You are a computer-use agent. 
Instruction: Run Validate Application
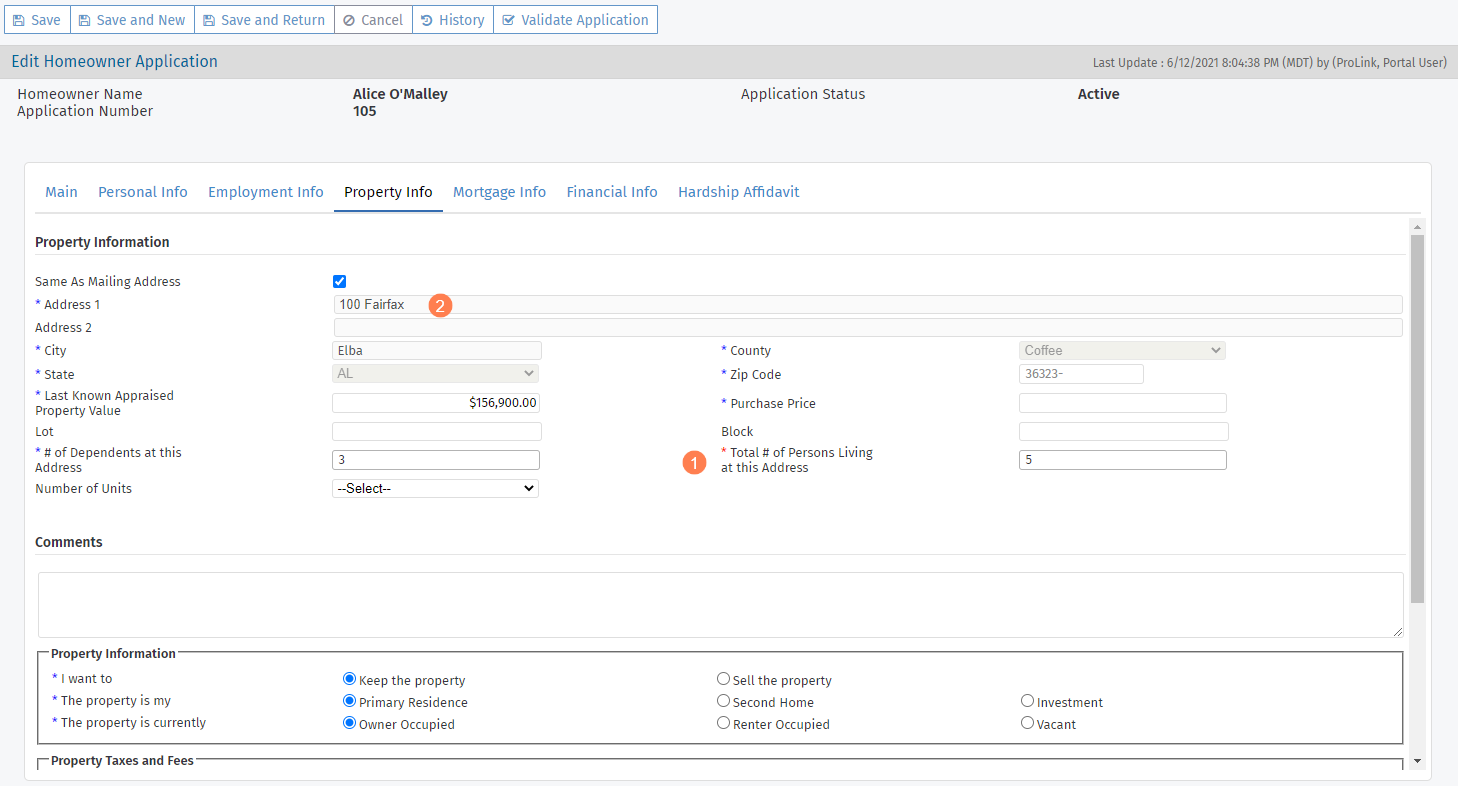[575, 20]
